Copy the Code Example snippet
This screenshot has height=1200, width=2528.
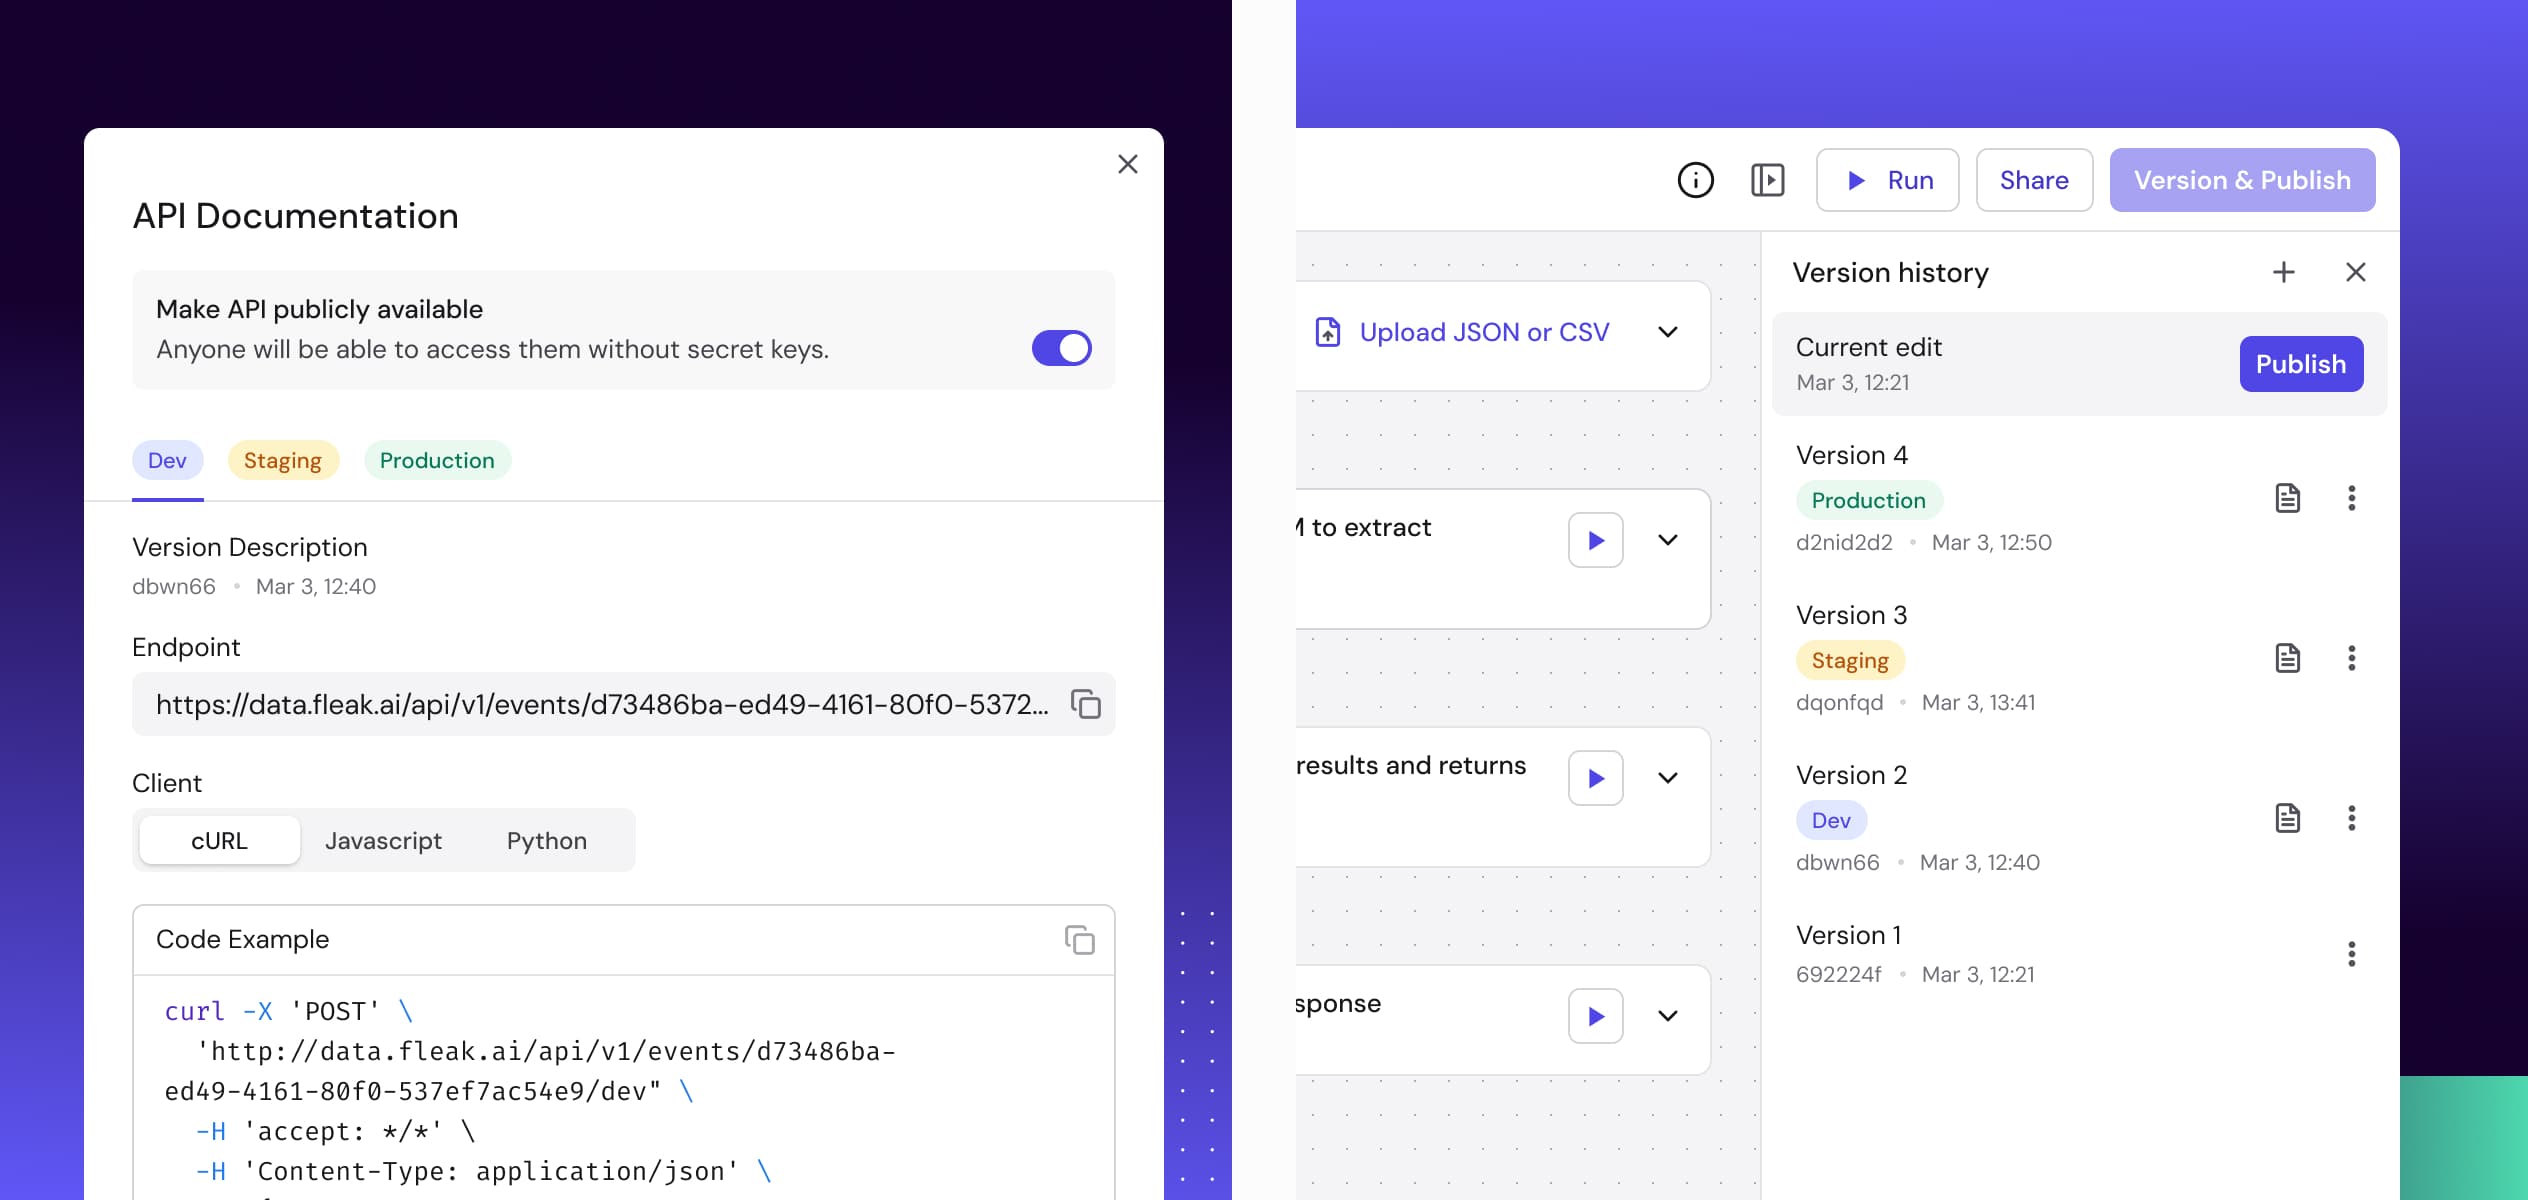(1081, 939)
